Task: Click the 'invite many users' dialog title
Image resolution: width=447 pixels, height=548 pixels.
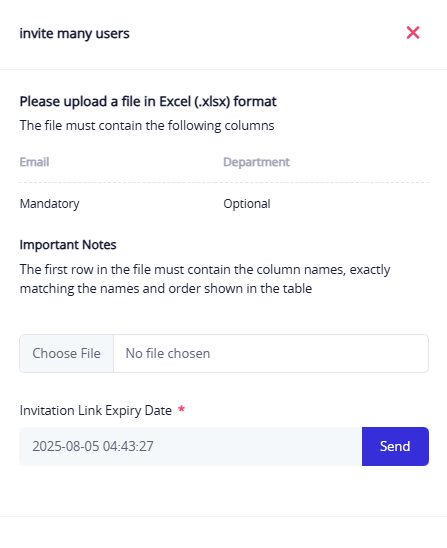Action: 74,34
